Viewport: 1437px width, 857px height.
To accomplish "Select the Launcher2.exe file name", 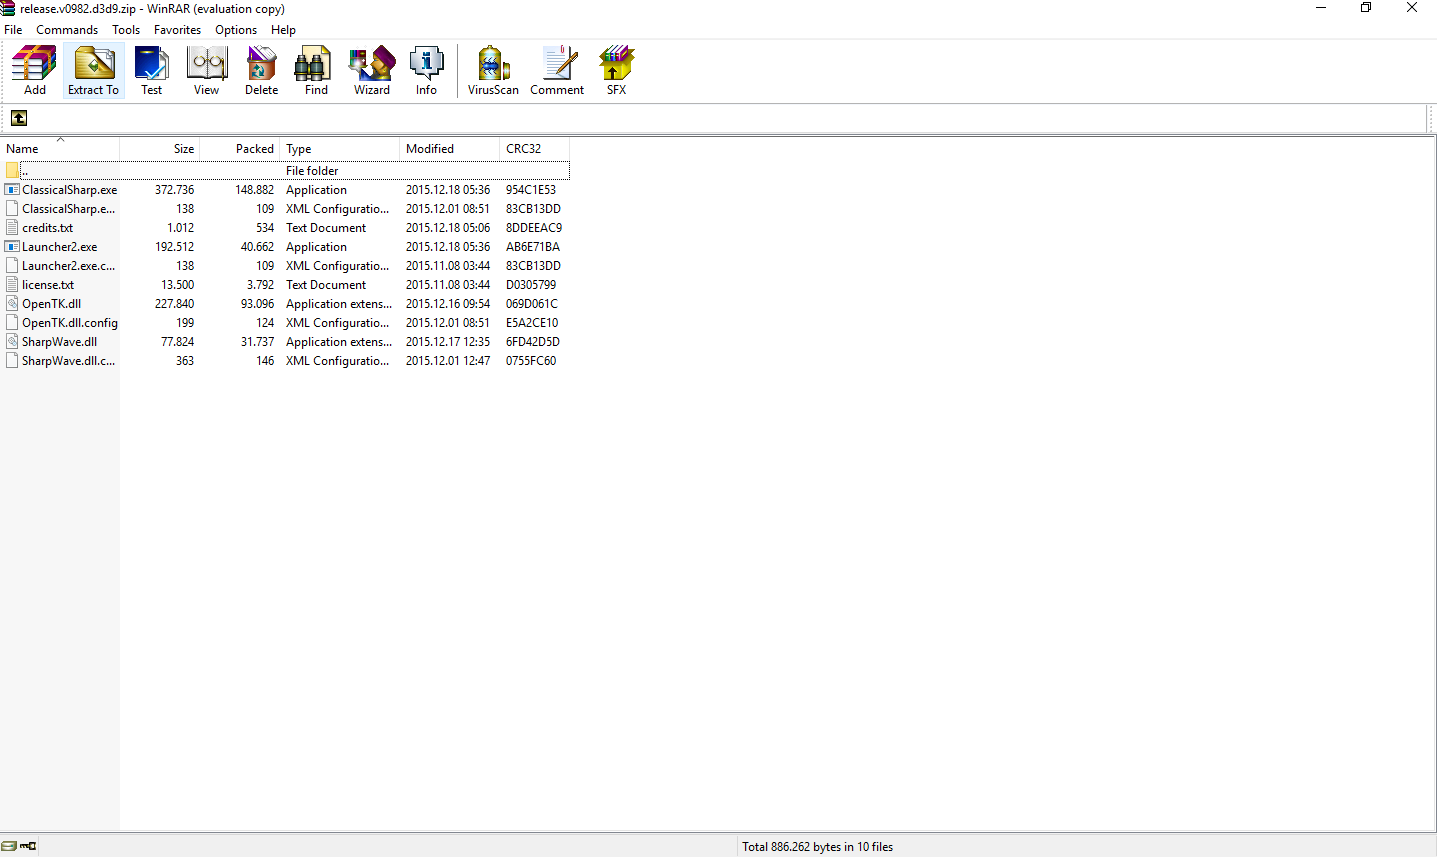I will 60,247.
